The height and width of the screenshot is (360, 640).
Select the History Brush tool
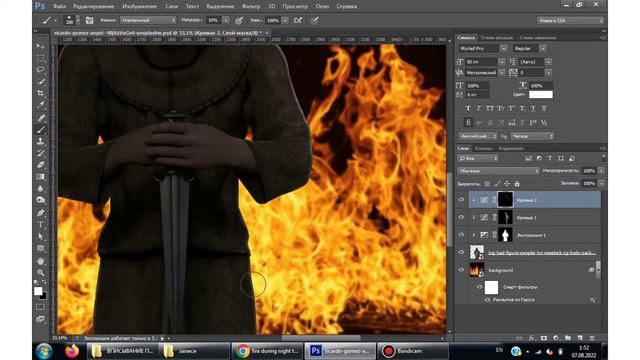40,153
